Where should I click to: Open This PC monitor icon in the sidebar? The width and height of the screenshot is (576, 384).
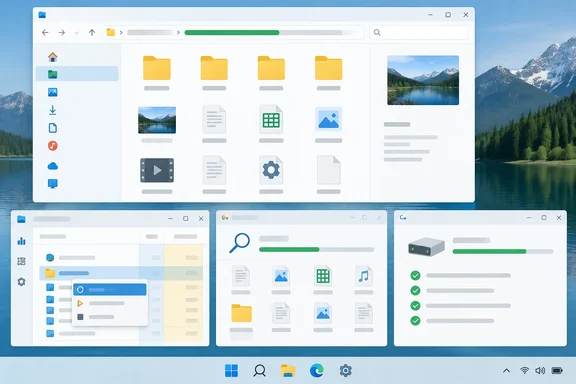click(53, 183)
